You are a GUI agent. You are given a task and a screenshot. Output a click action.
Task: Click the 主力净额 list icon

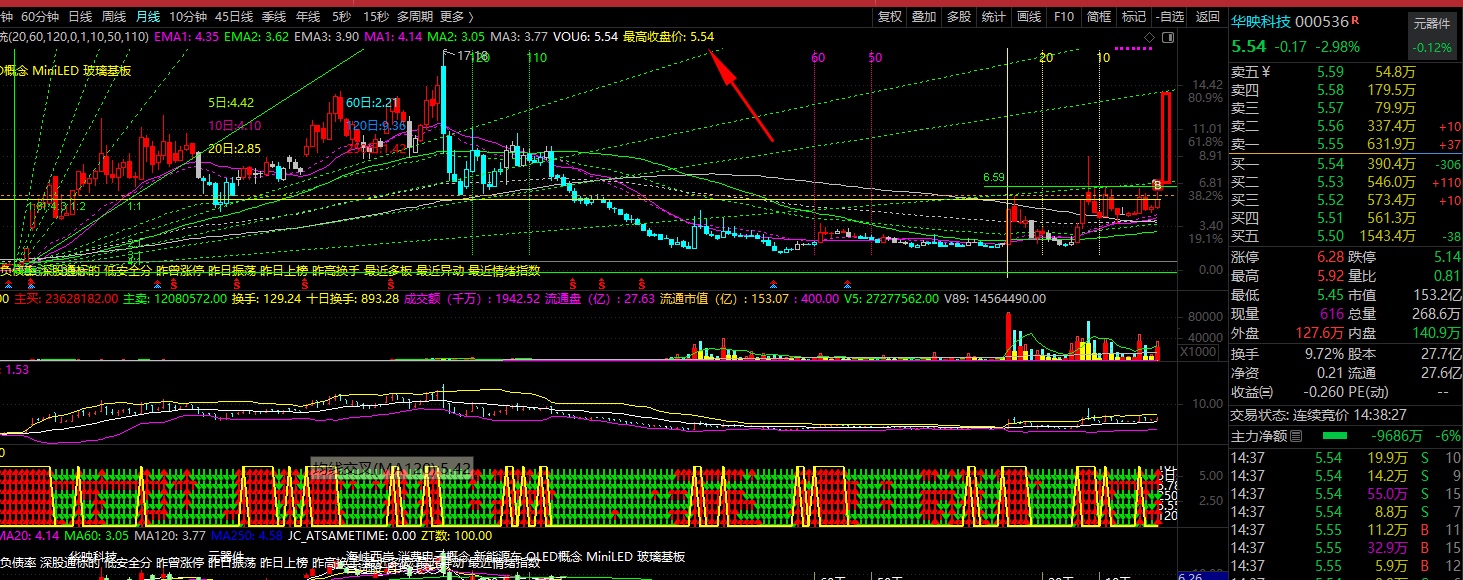click(x=1296, y=436)
